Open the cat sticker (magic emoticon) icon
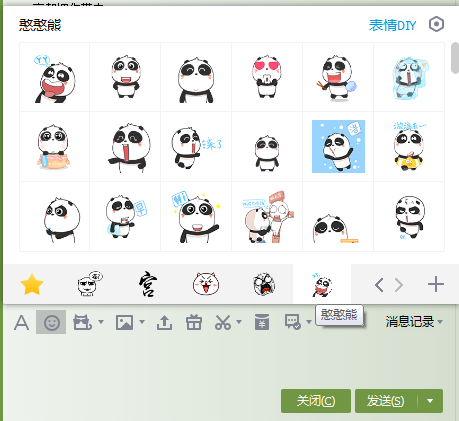The height and width of the screenshot is (421, 459). (x=82, y=322)
